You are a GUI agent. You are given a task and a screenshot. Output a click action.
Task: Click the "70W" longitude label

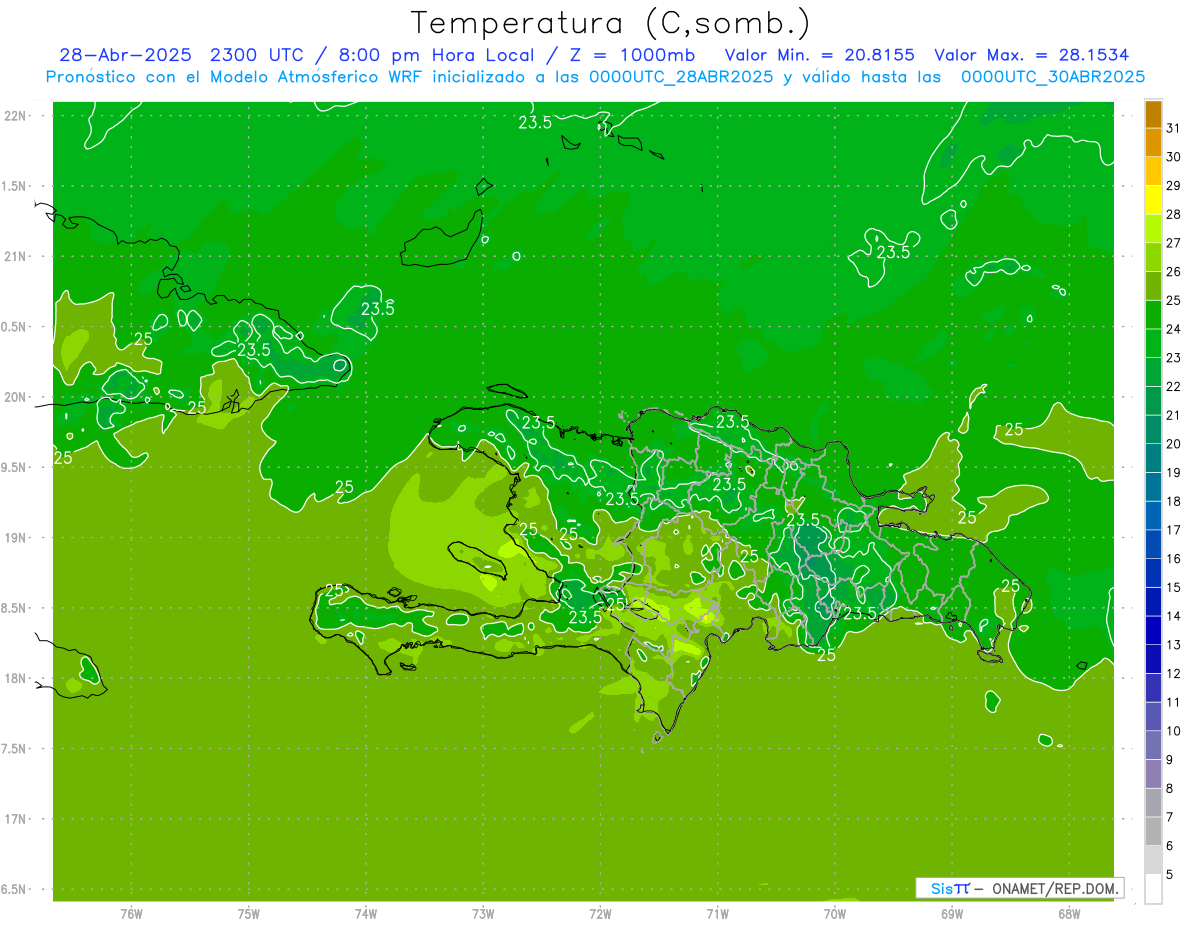[834, 913]
